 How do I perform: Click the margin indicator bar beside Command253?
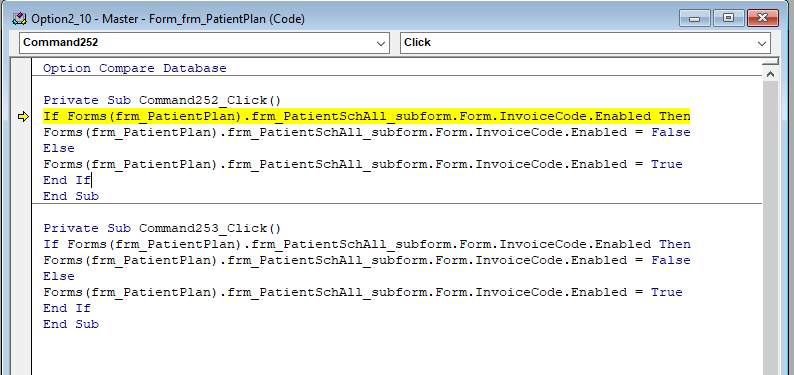pyautogui.click(x=21, y=228)
